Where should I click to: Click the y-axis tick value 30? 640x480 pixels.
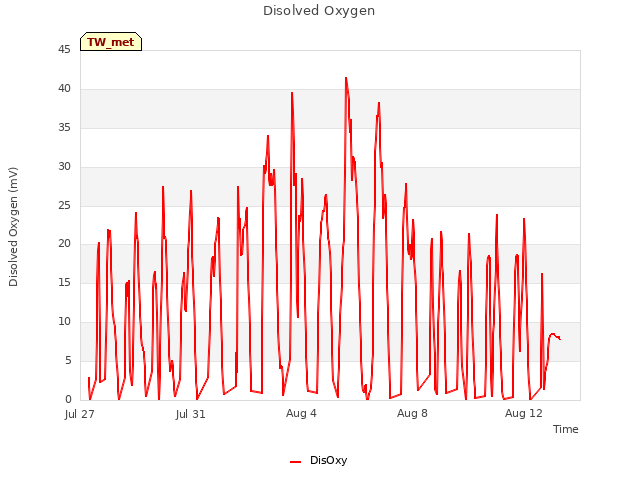[x=64, y=167]
